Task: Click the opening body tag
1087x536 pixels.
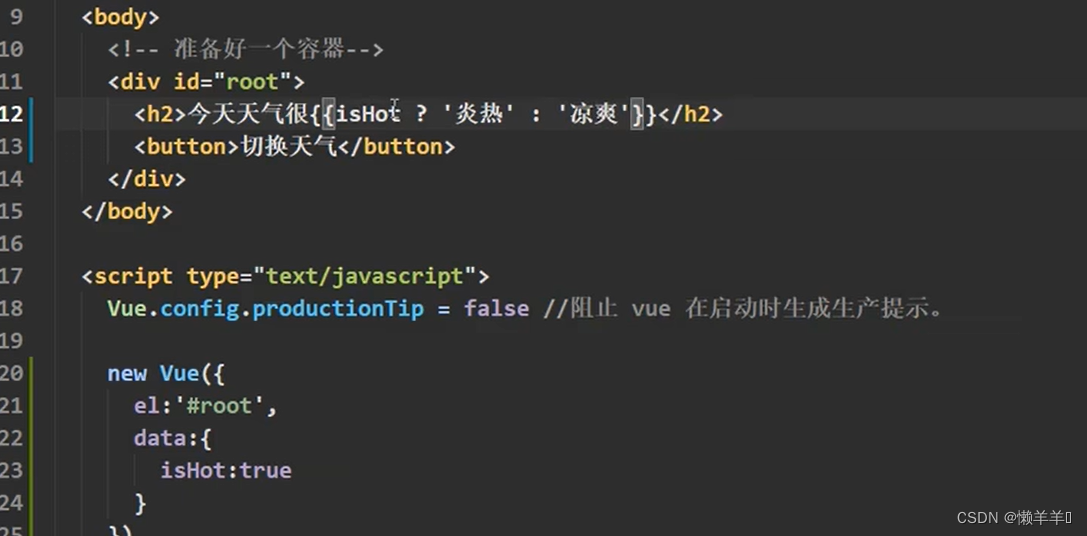Action: pos(120,17)
